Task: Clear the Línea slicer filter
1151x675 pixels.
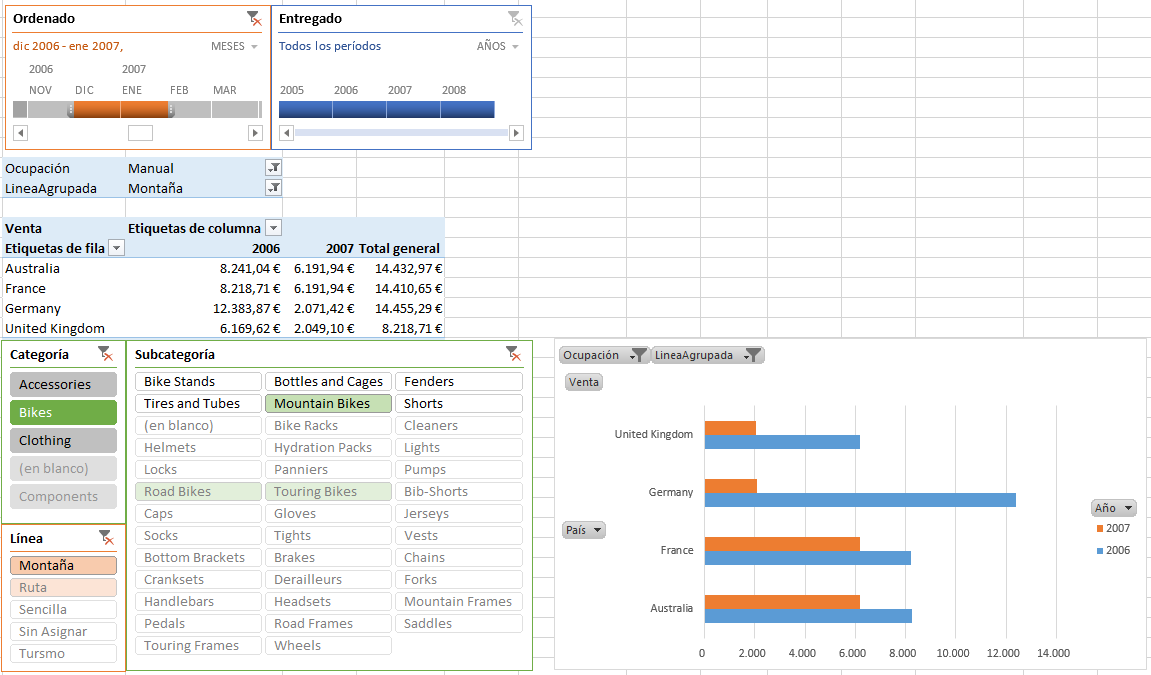Action: [105, 538]
